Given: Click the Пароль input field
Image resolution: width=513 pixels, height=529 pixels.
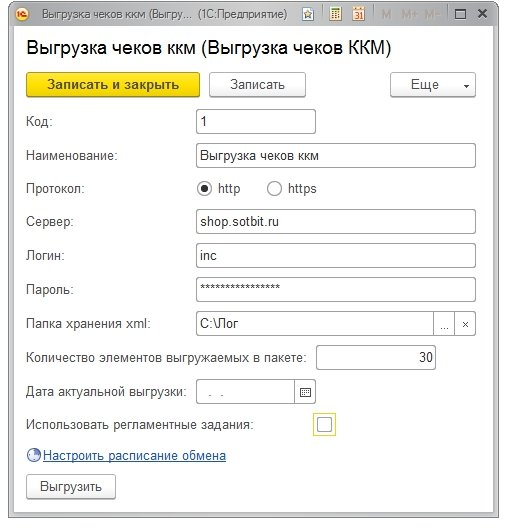Looking at the screenshot, I should pyautogui.click(x=336, y=289).
